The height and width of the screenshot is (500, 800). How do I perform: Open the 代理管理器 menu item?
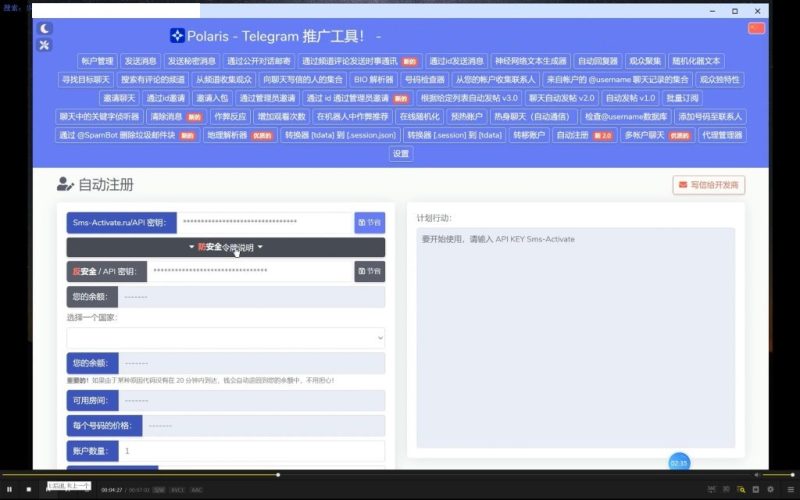[x=722, y=135]
